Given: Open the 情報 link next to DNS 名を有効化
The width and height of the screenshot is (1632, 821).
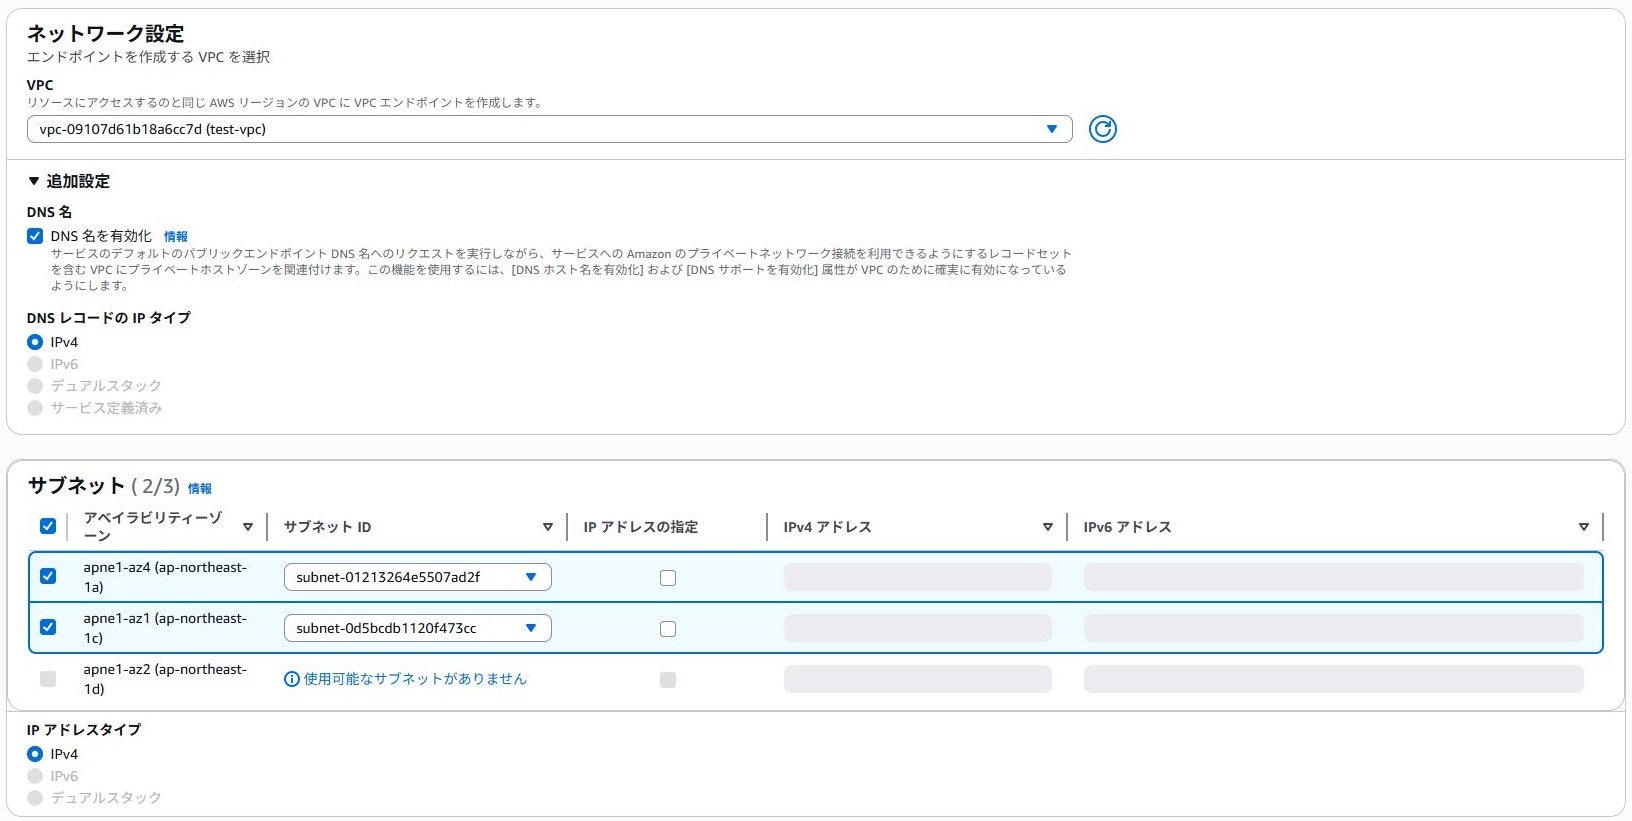Looking at the screenshot, I should [176, 237].
